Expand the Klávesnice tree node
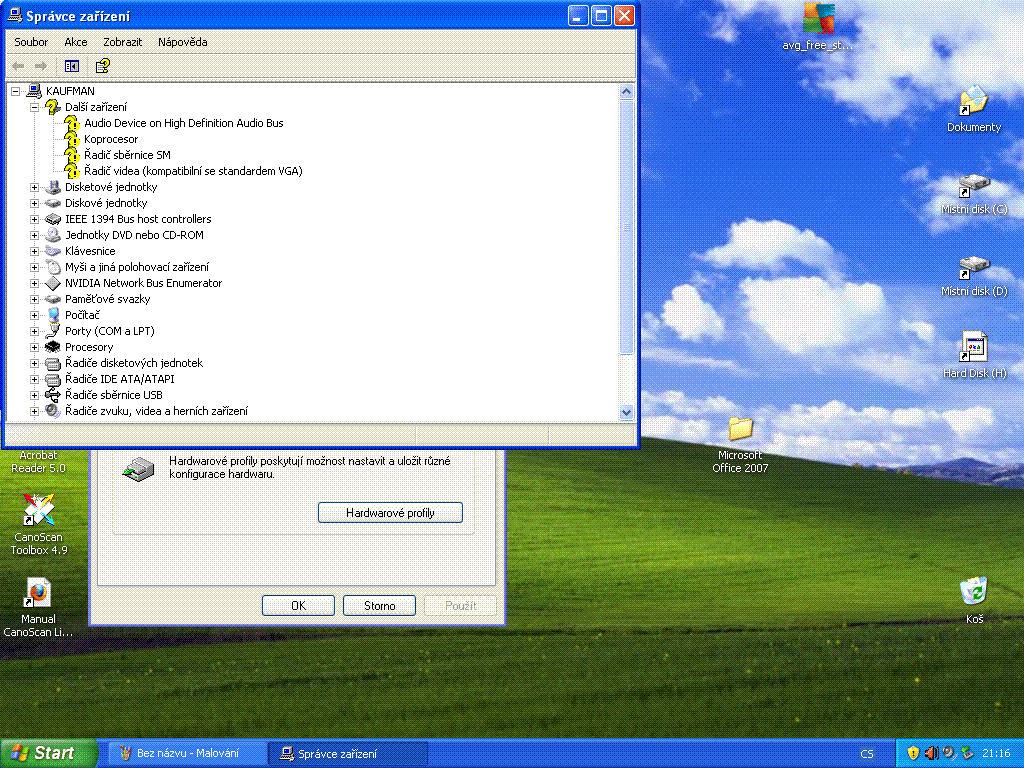1024x768 pixels. click(35, 251)
